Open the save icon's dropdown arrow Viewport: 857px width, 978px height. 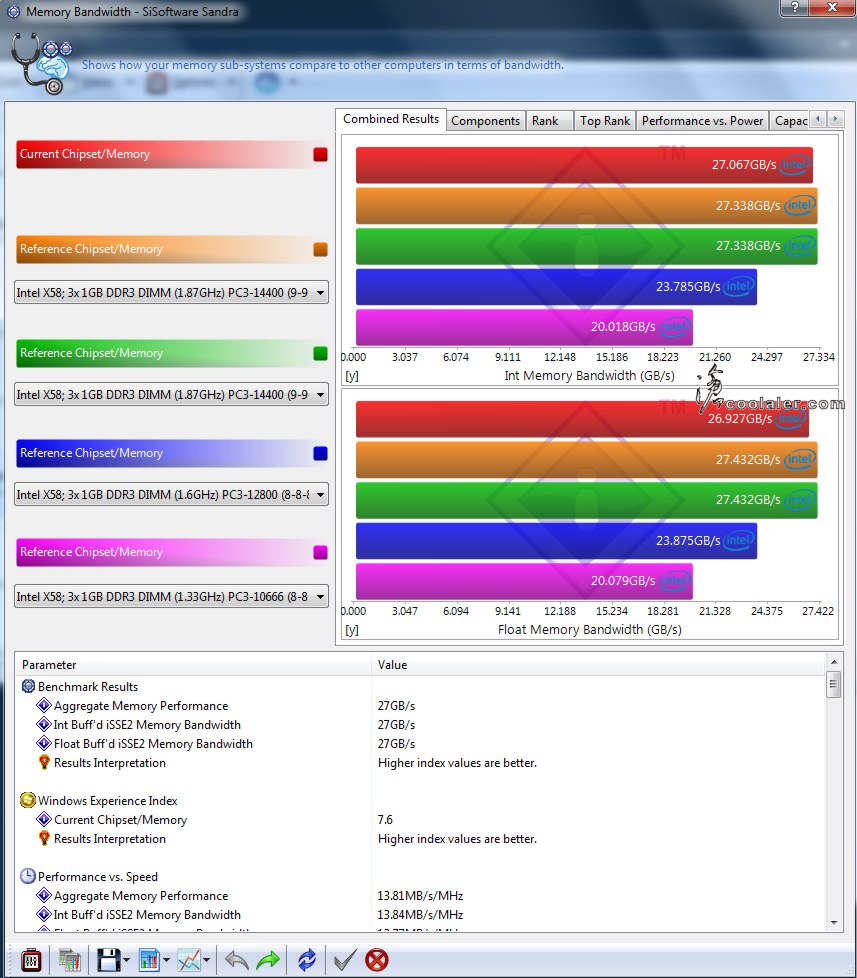tap(127, 961)
